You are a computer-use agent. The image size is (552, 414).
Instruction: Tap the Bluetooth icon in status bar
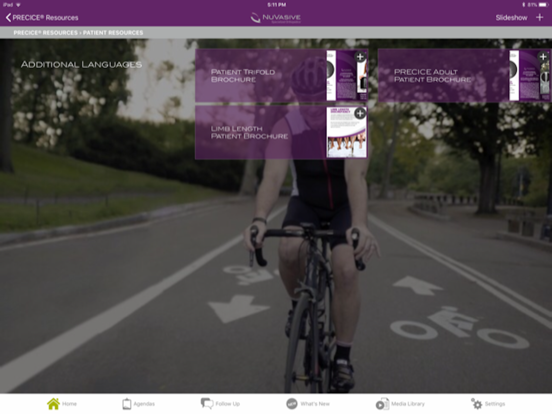(524, 5)
